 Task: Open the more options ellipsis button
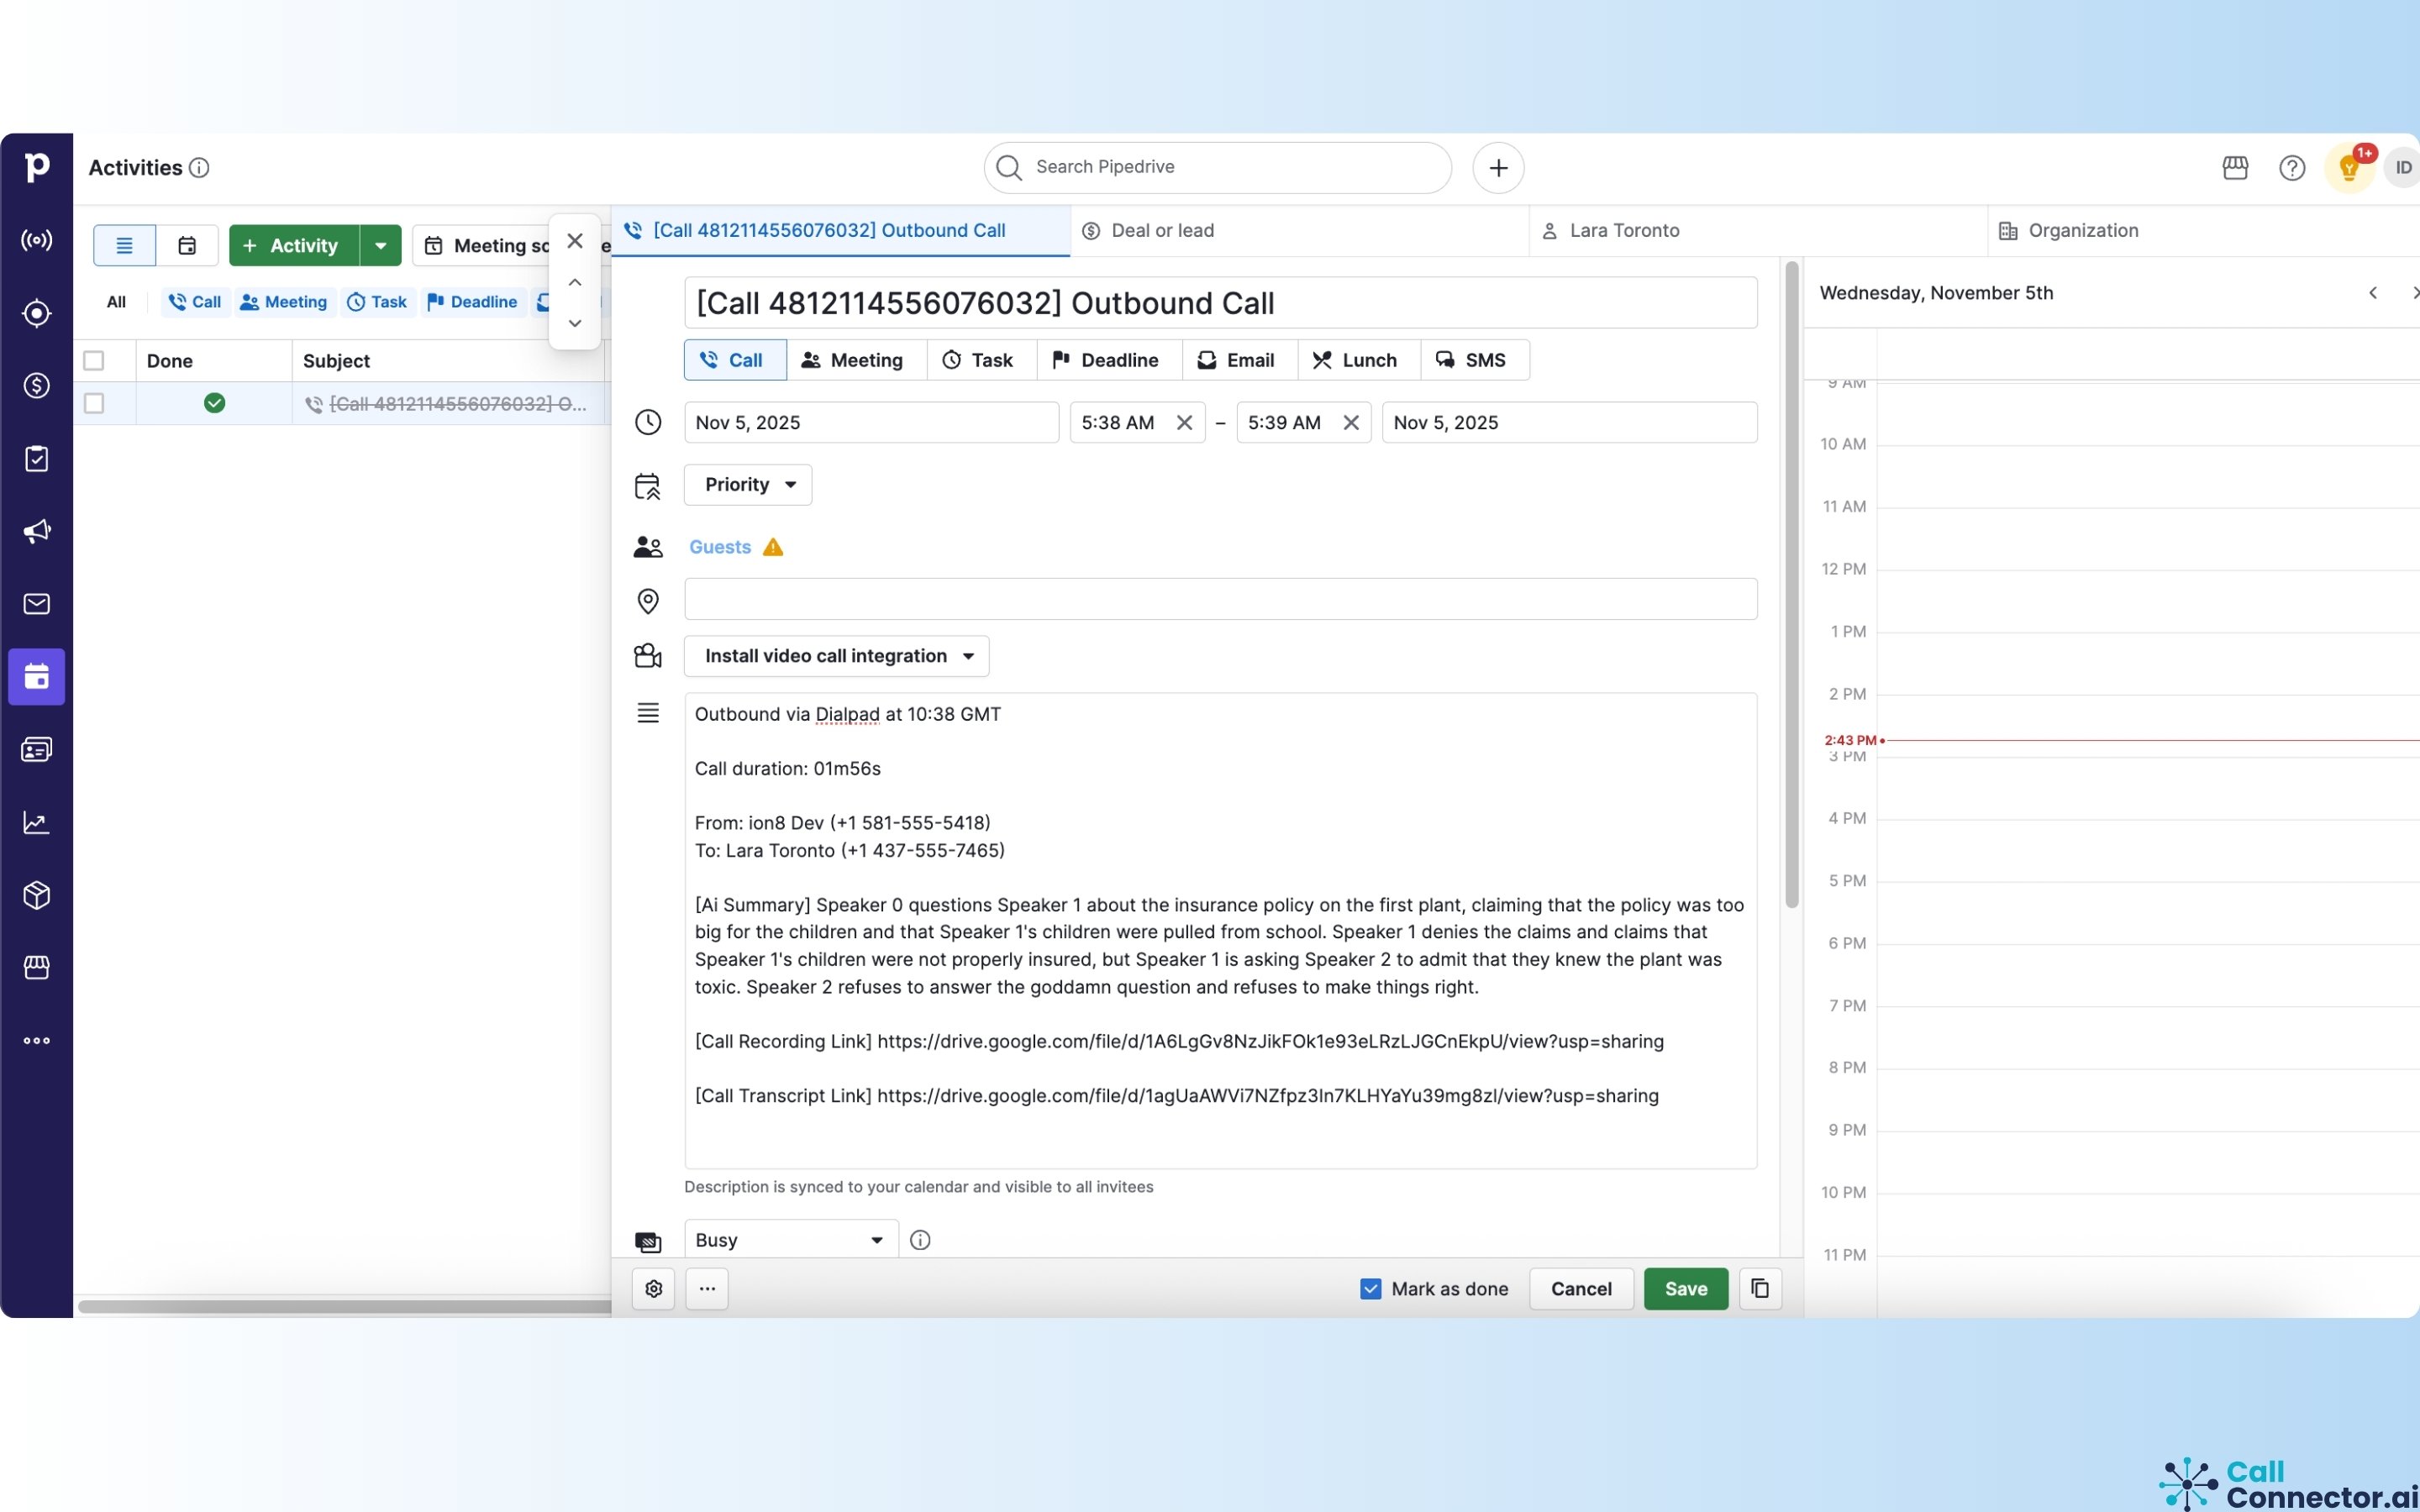click(x=707, y=1289)
